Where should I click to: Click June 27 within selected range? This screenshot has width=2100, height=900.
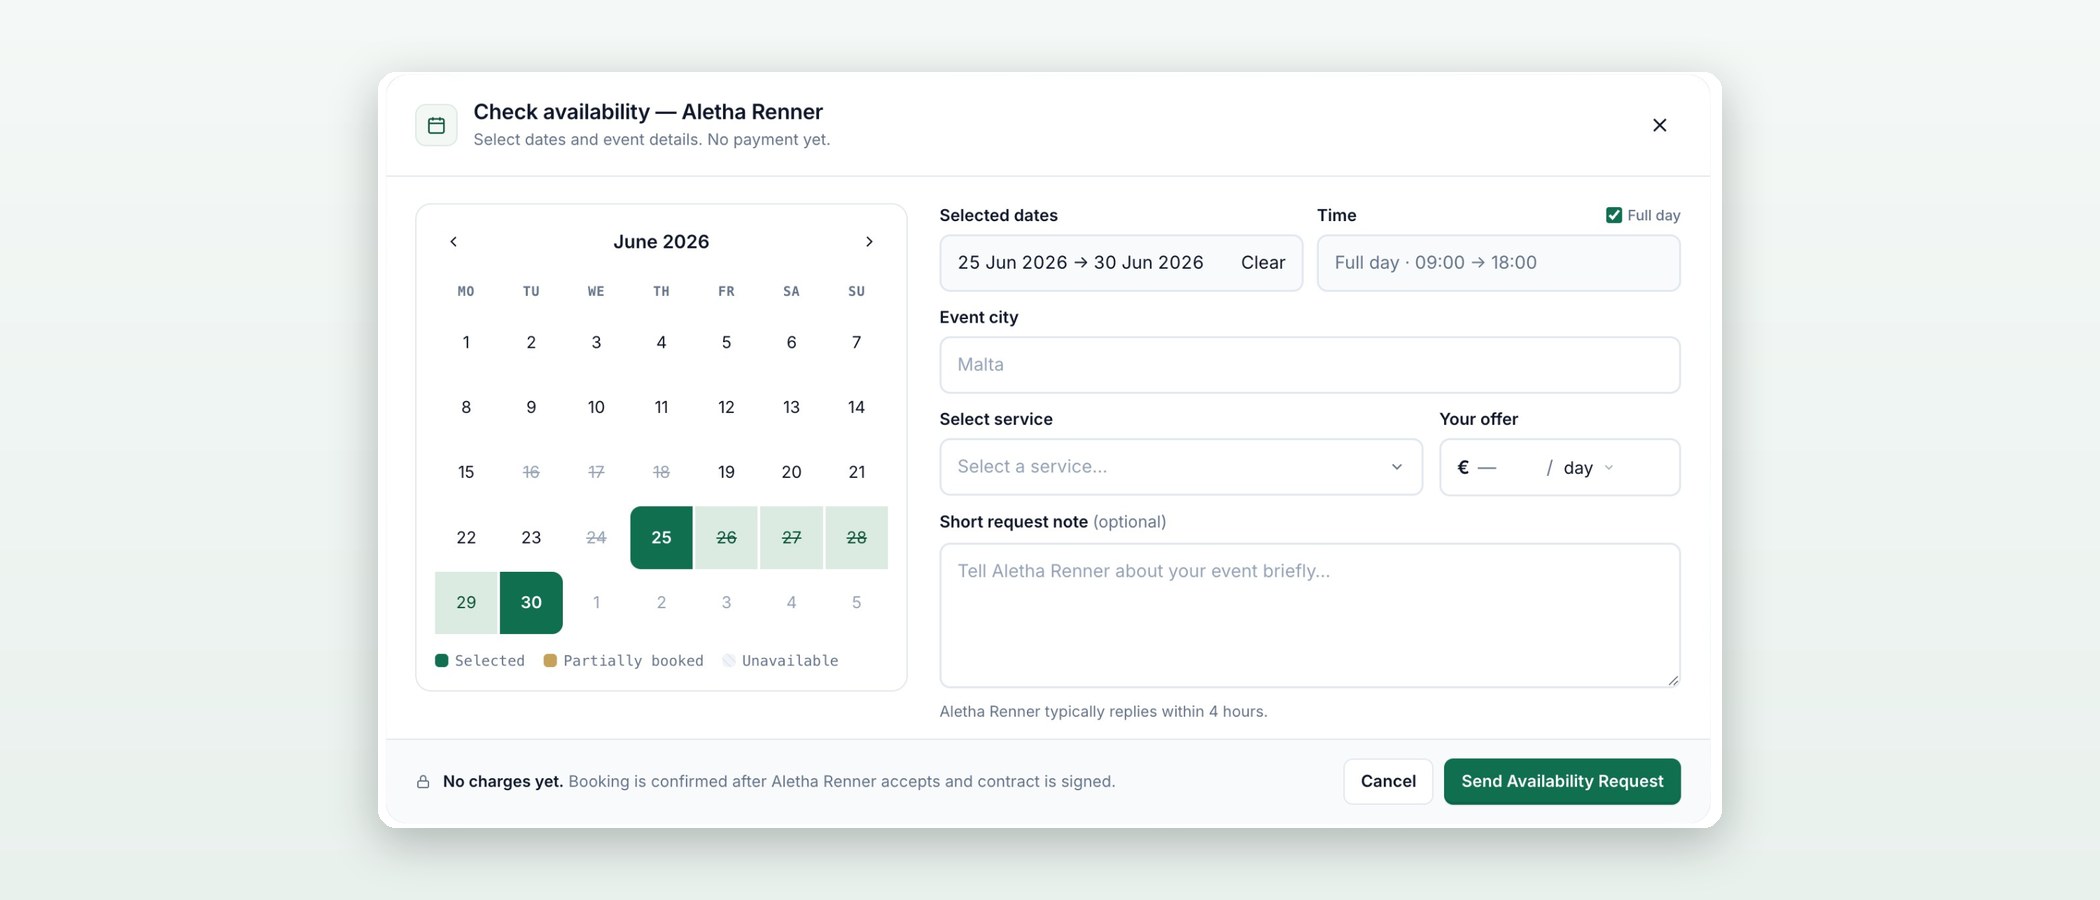click(x=791, y=537)
